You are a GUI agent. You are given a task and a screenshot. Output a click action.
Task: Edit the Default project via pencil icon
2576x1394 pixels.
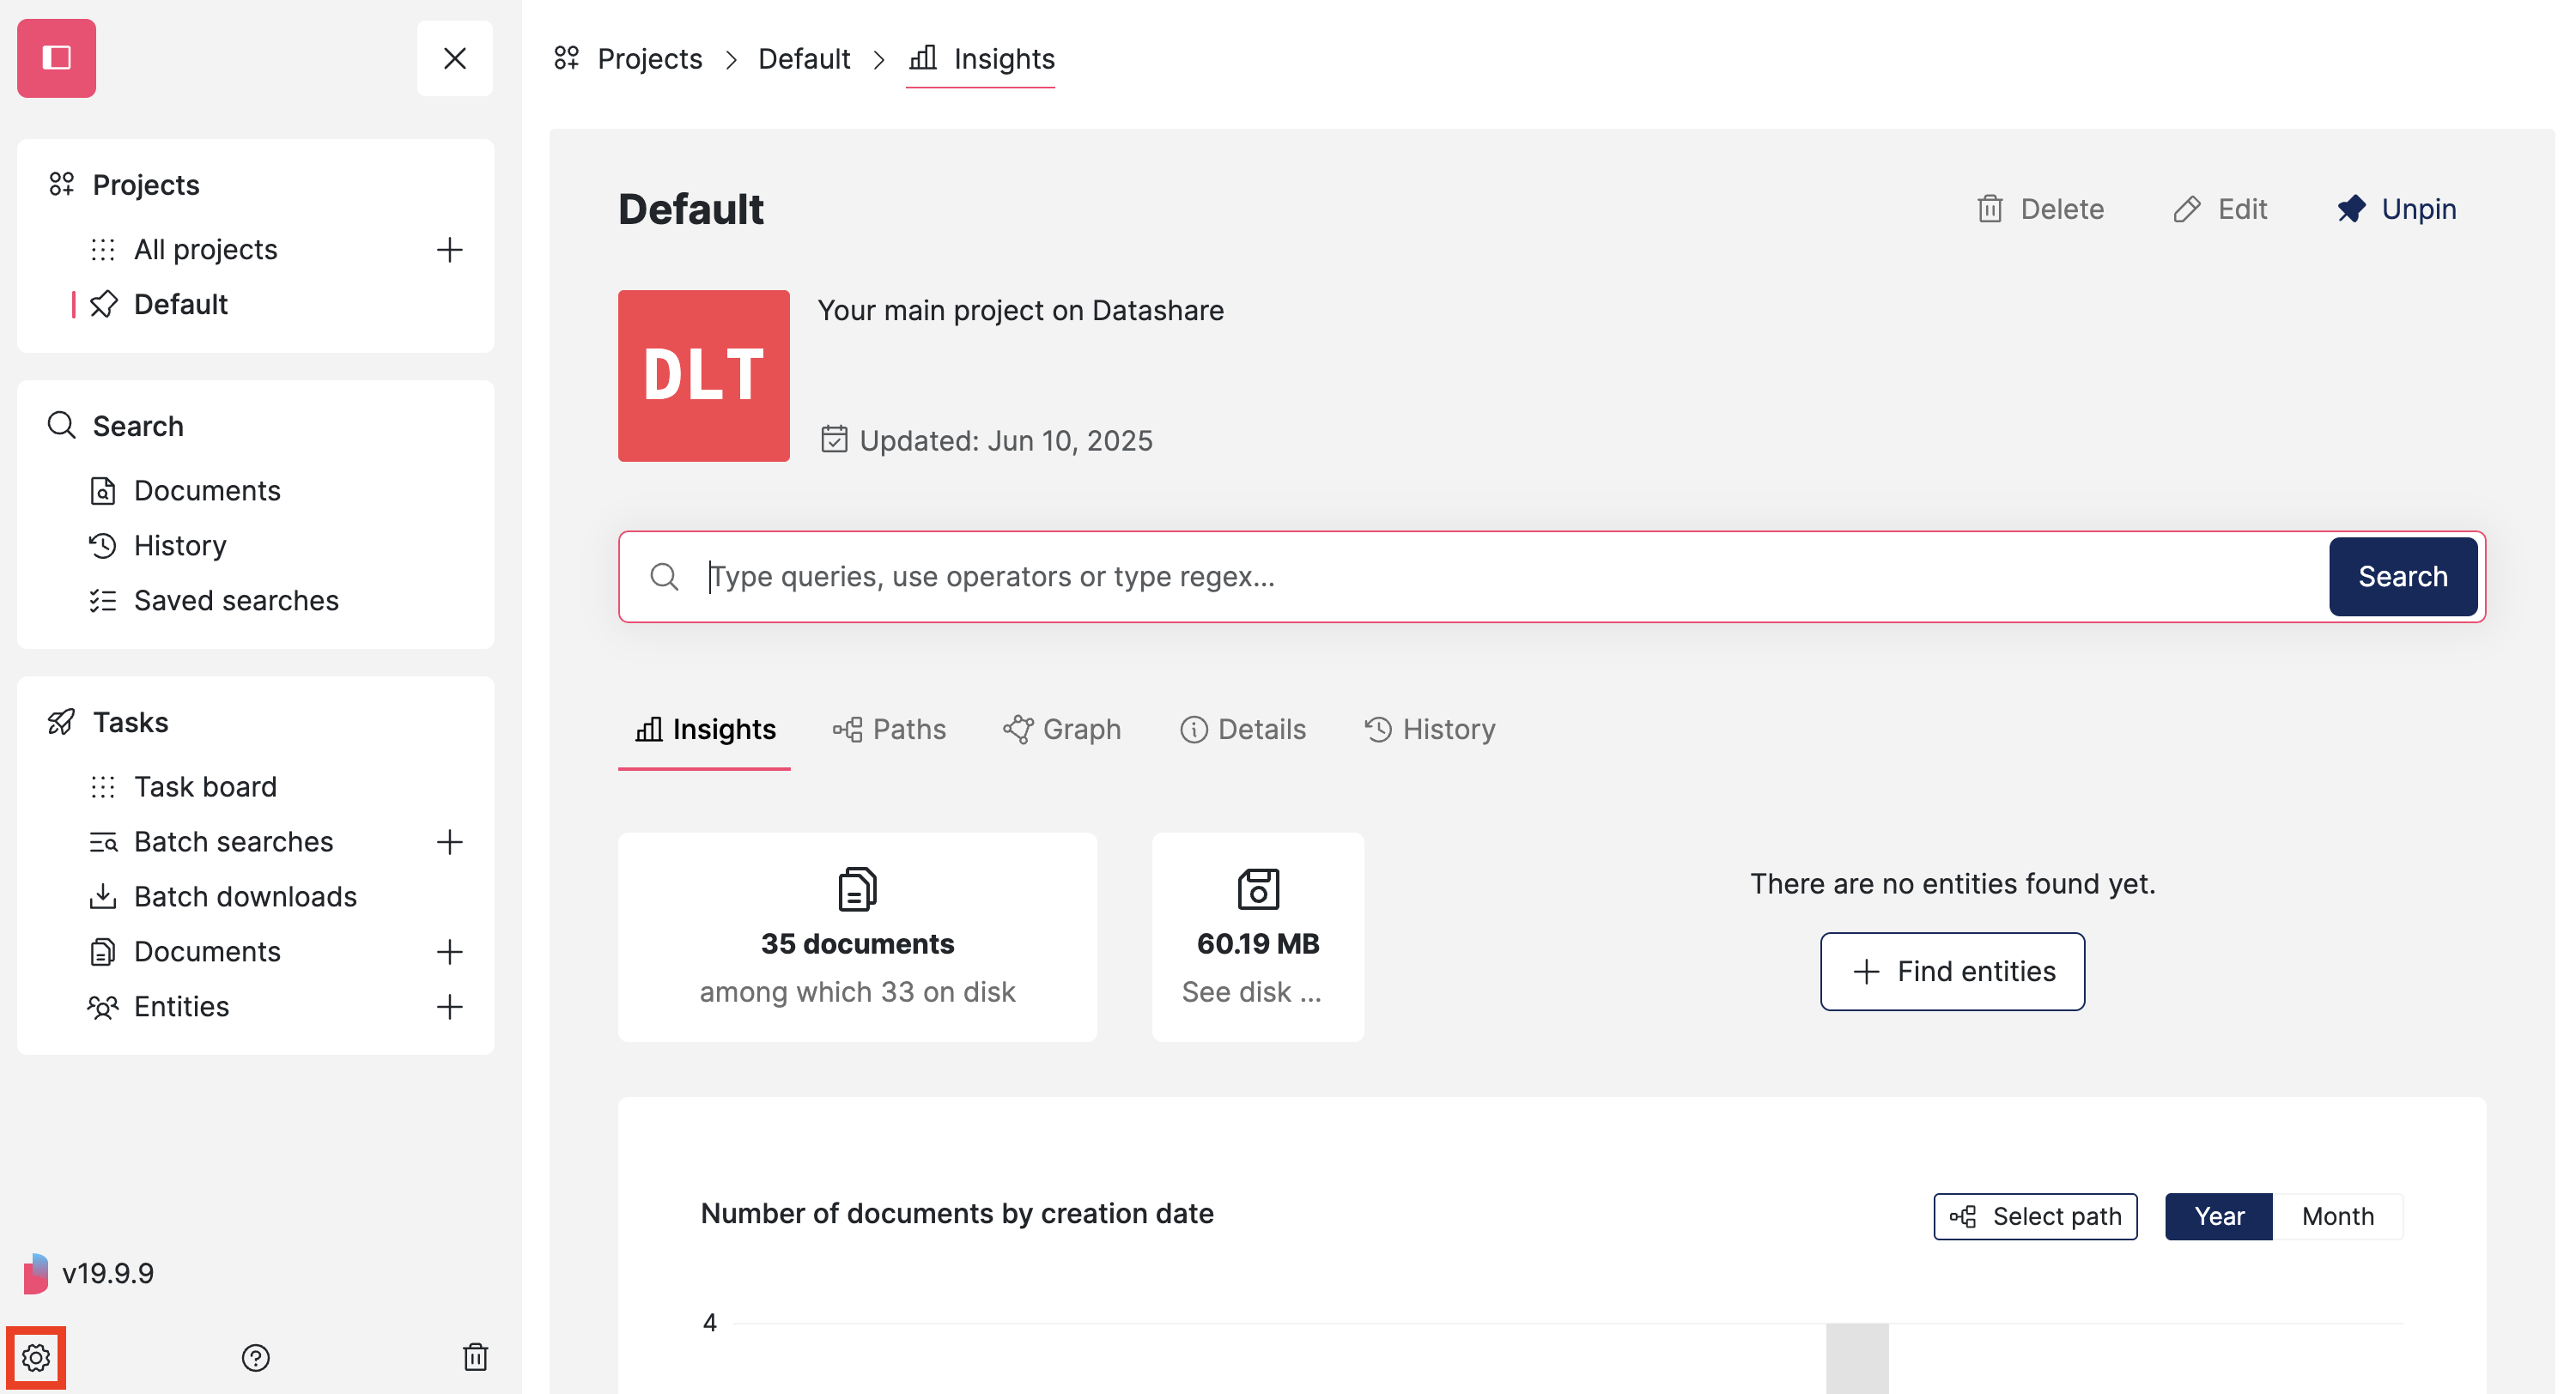(x=2221, y=208)
